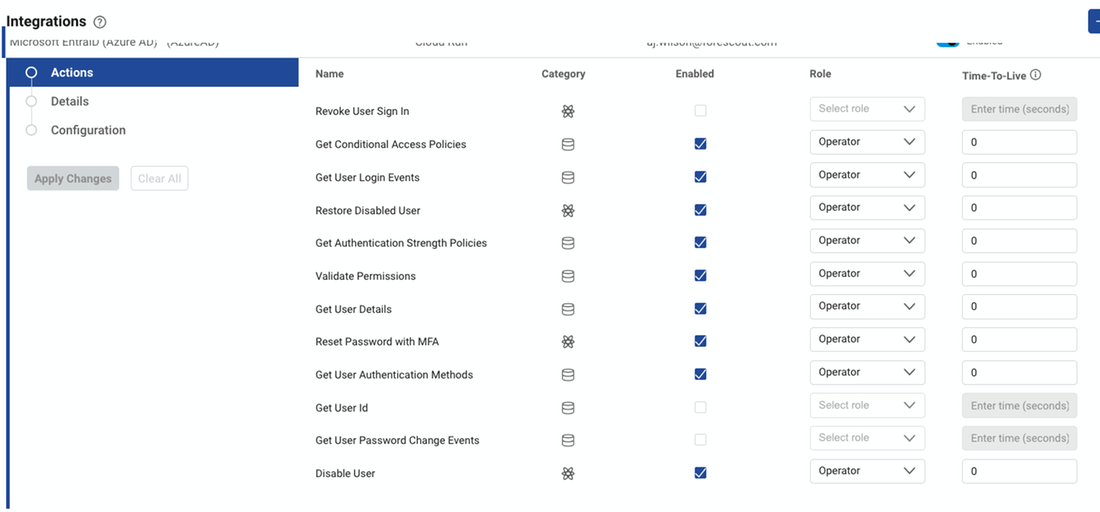The image size is (1100, 512).
Task: Click category icon for Disable User row
Action: [x=568, y=473]
